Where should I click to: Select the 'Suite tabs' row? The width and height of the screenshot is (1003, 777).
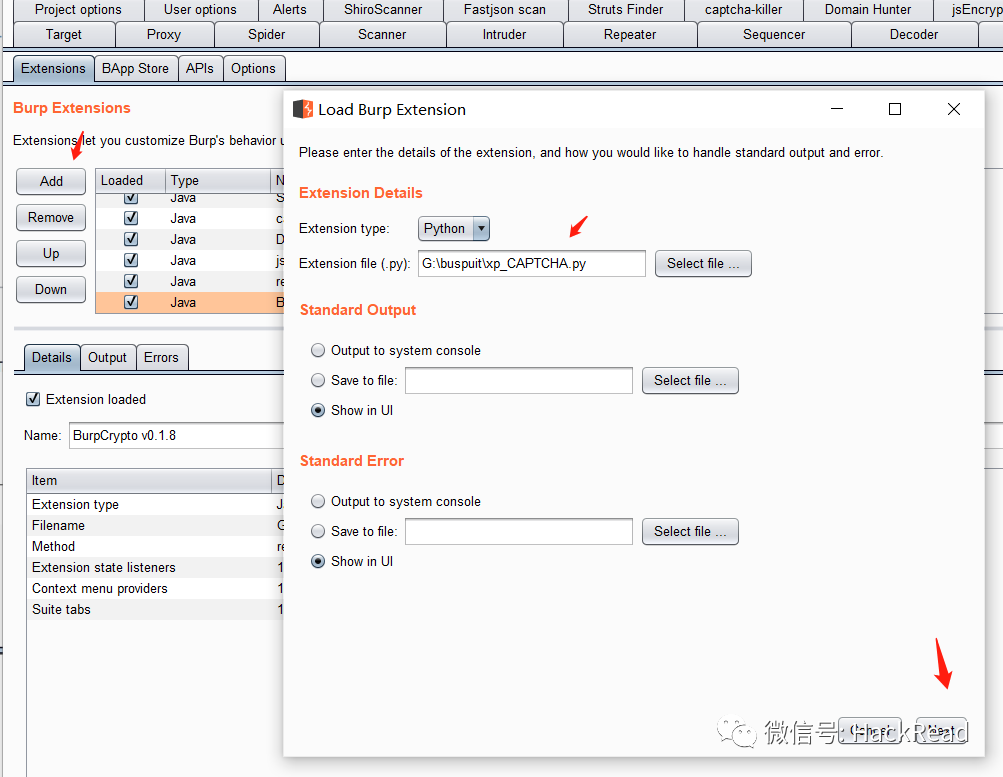tap(155, 610)
